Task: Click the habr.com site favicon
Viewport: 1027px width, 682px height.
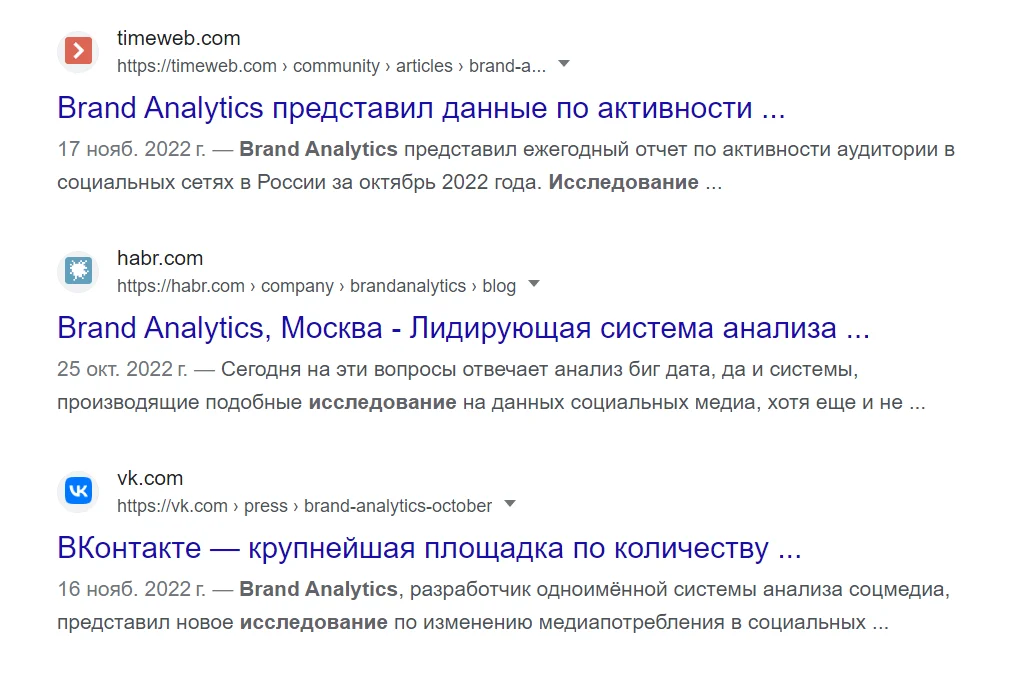Action: pyautogui.click(x=78, y=271)
